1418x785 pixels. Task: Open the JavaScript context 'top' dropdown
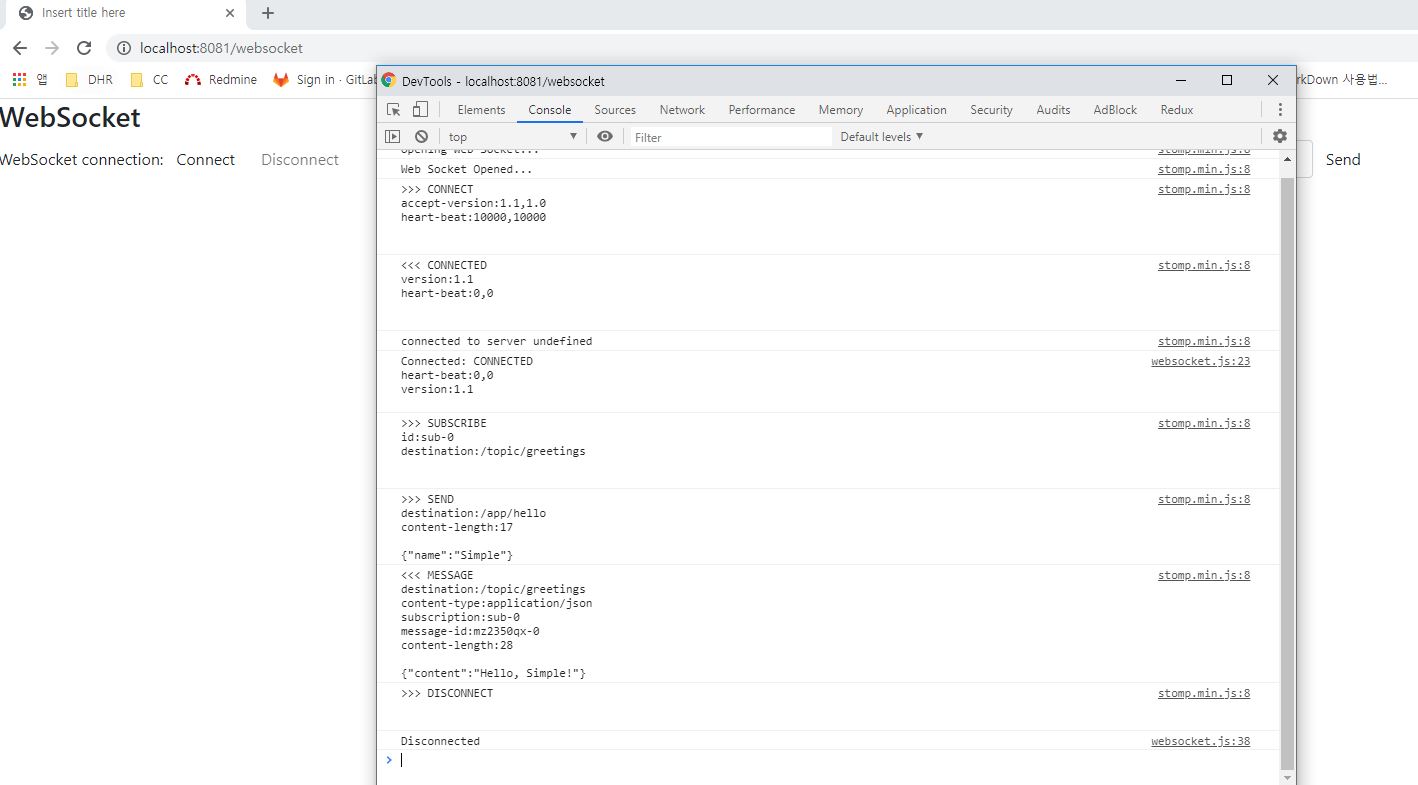[x=513, y=136]
